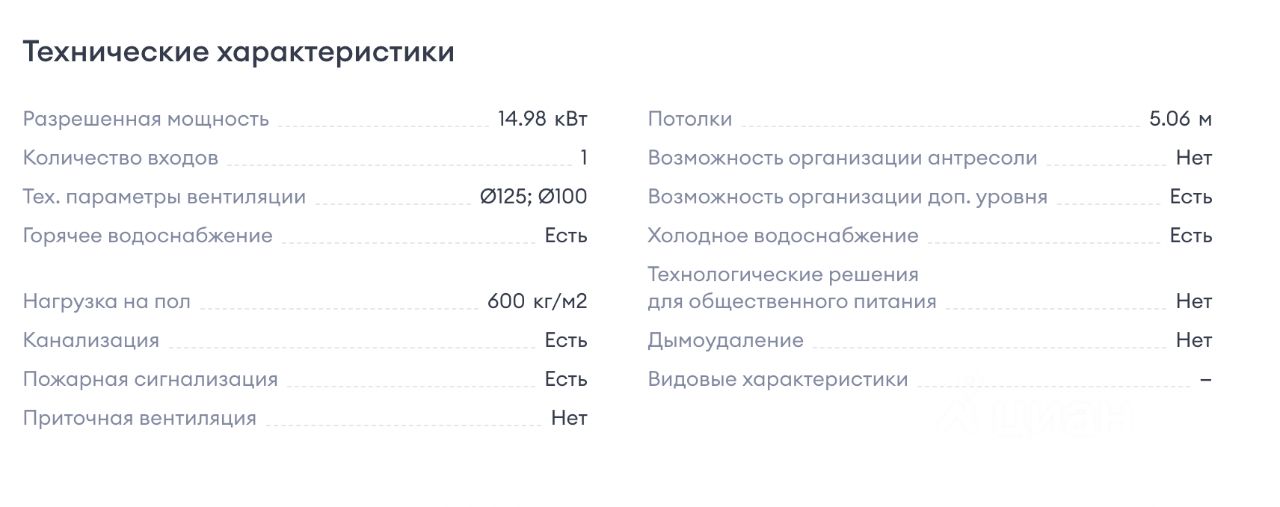Click the "Видовые характеристики" label
The height and width of the screenshot is (507, 1280).
777,379
